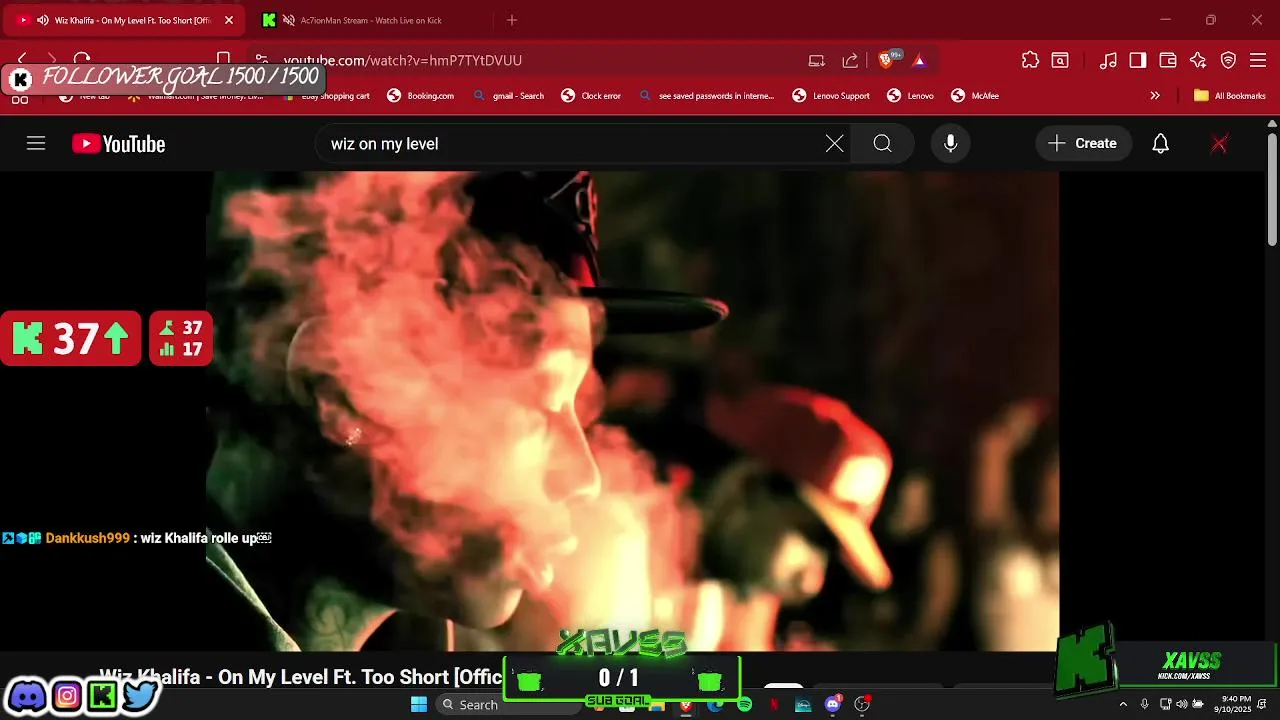Install app or cast icon in address bar
Image resolution: width=1280 pixels, height=720 pixels.
tap(817, 60)
